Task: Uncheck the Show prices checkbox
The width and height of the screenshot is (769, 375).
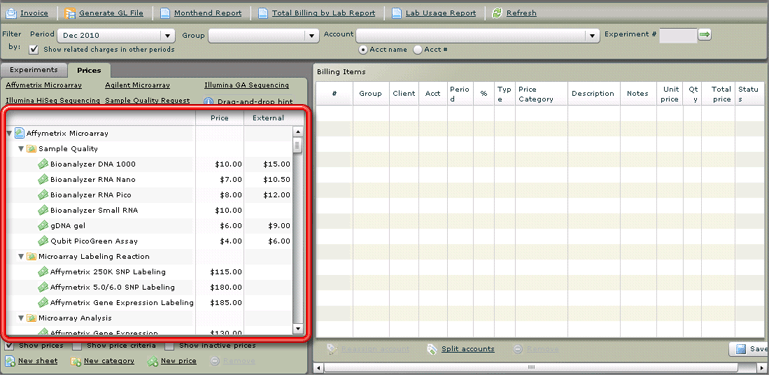Action: click(9, 346)
